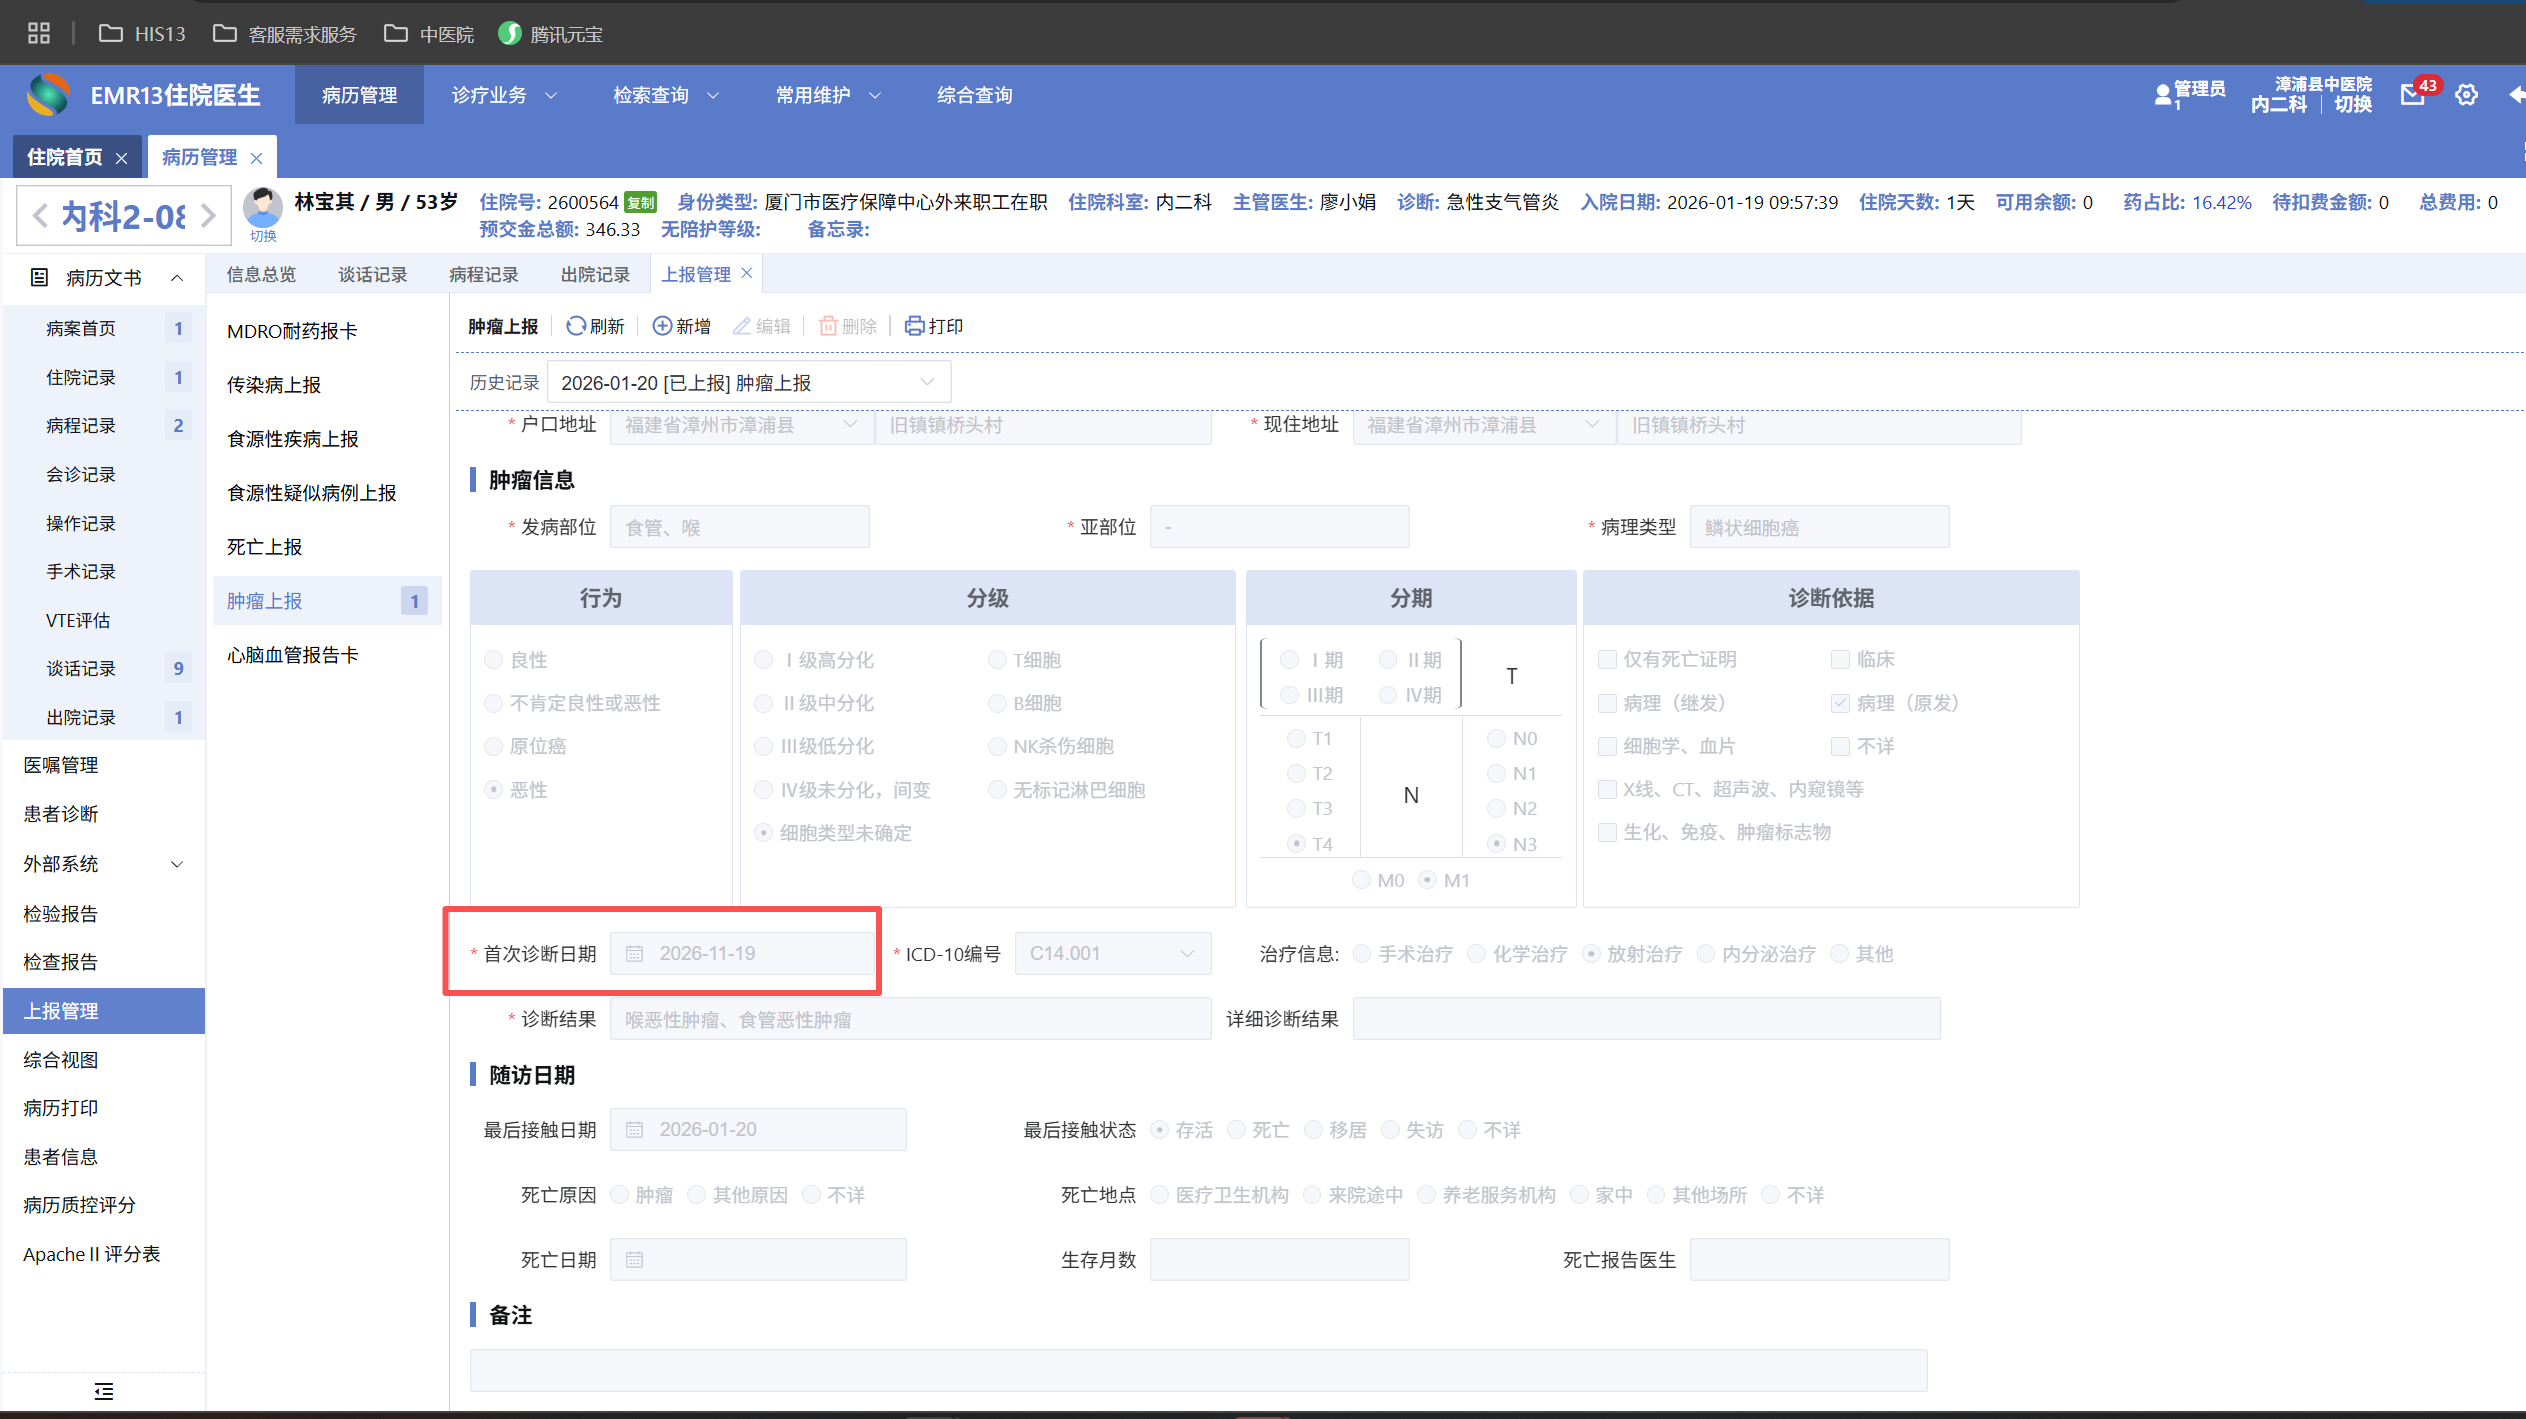The width and height of the screenshot is (2526, 1419).
Task: Click the 切换 department switch link
Action: pyautogui.click(x=2353, y=105)
